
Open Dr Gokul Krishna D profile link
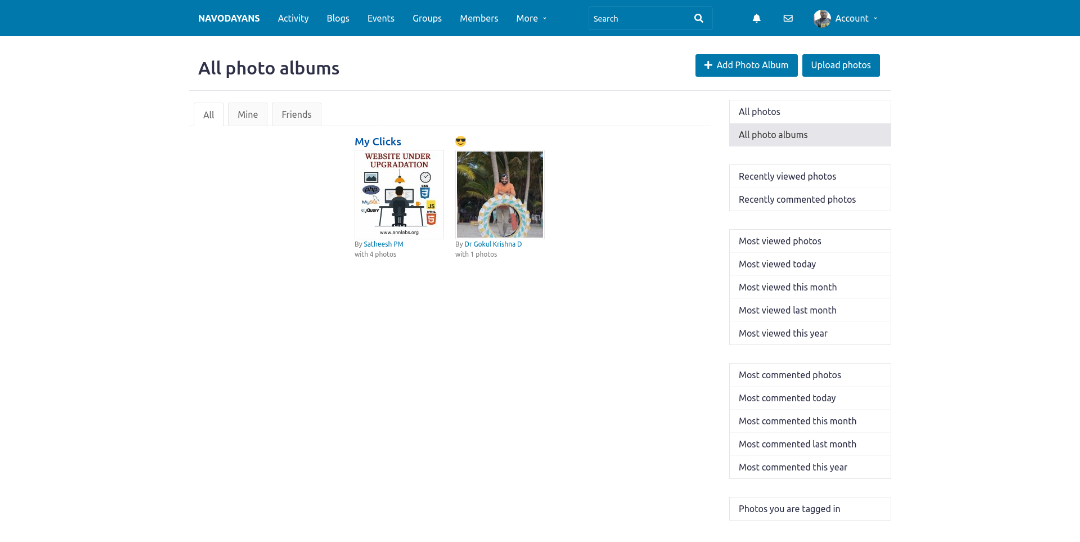tap(492, 244)
